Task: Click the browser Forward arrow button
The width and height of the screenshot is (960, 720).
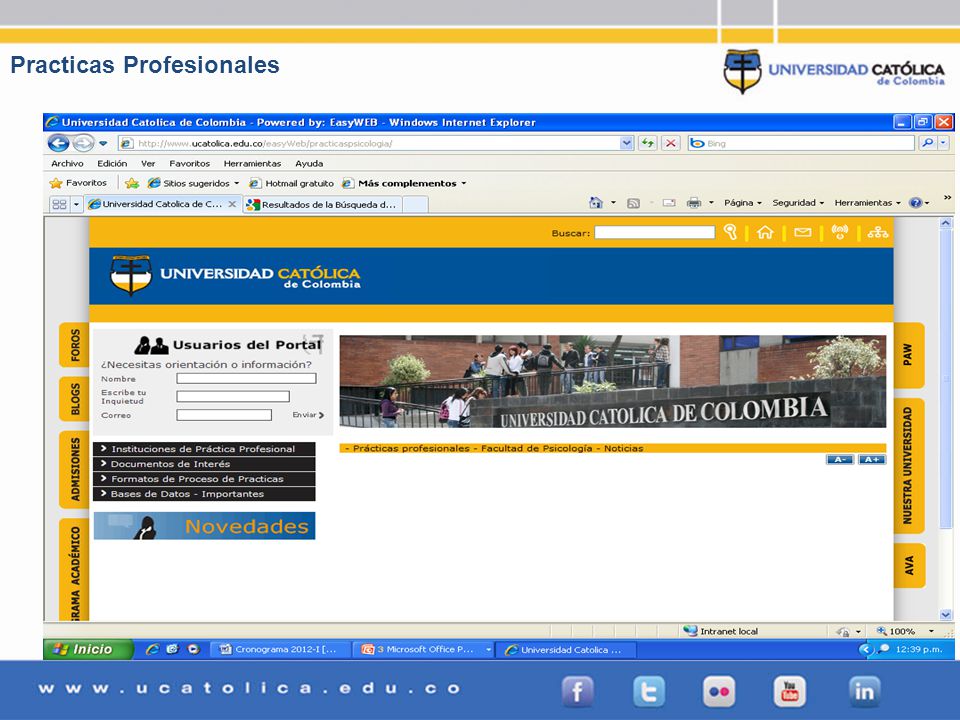Action: click(83, 143)
